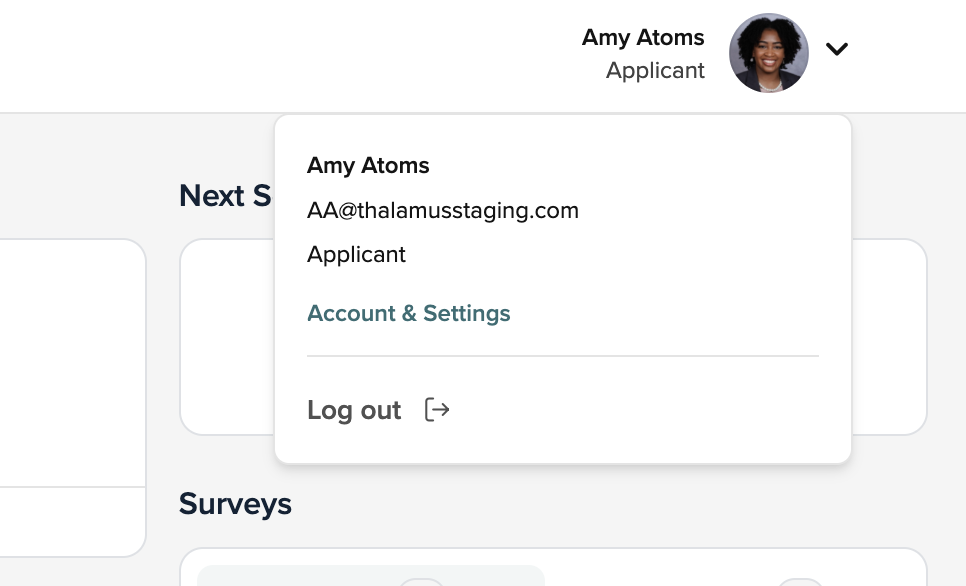The width and height of the screenshot is (966, 586).
Task: Open the Account & Settings link
Action: [408, 313]
